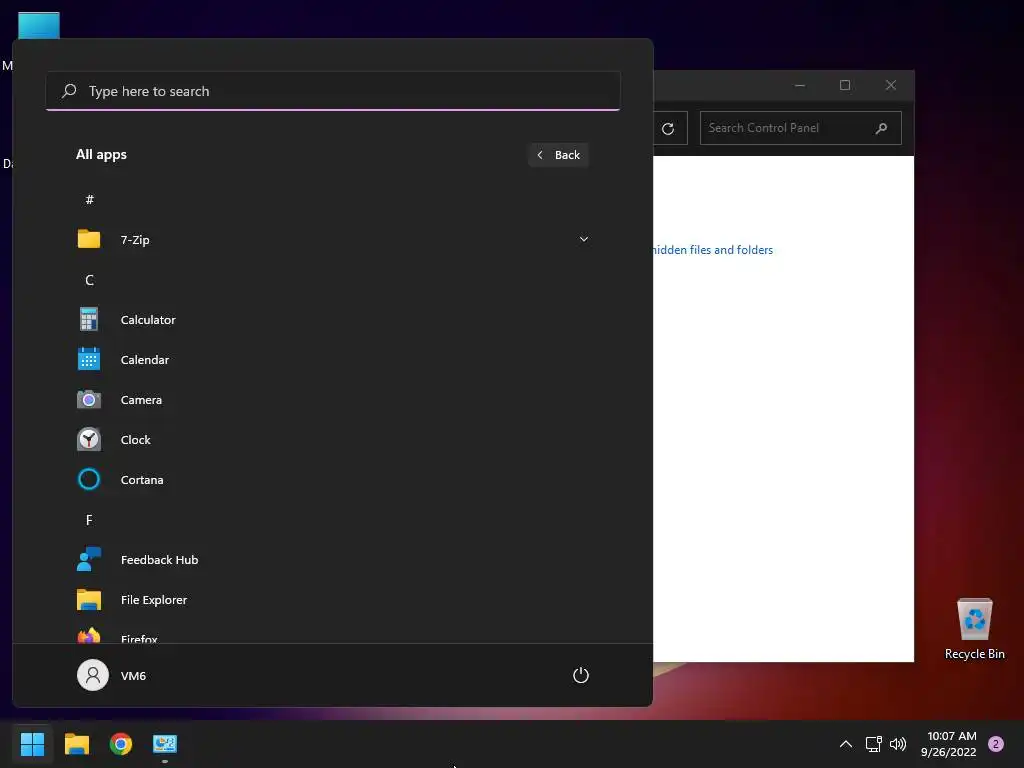The height and width of the screenshot is (768, 1024).
Task: Open the Calendar app icon
Action: pos(89,359)
